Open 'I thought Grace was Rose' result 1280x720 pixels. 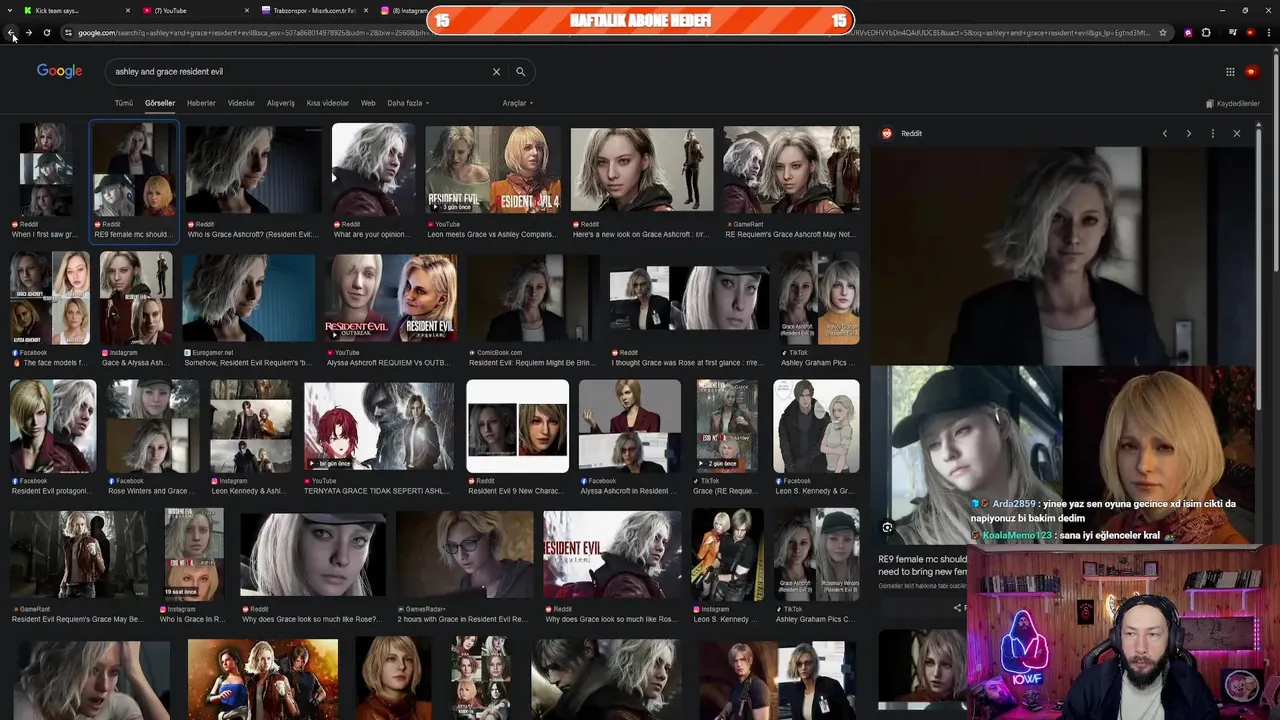[689, 310]
